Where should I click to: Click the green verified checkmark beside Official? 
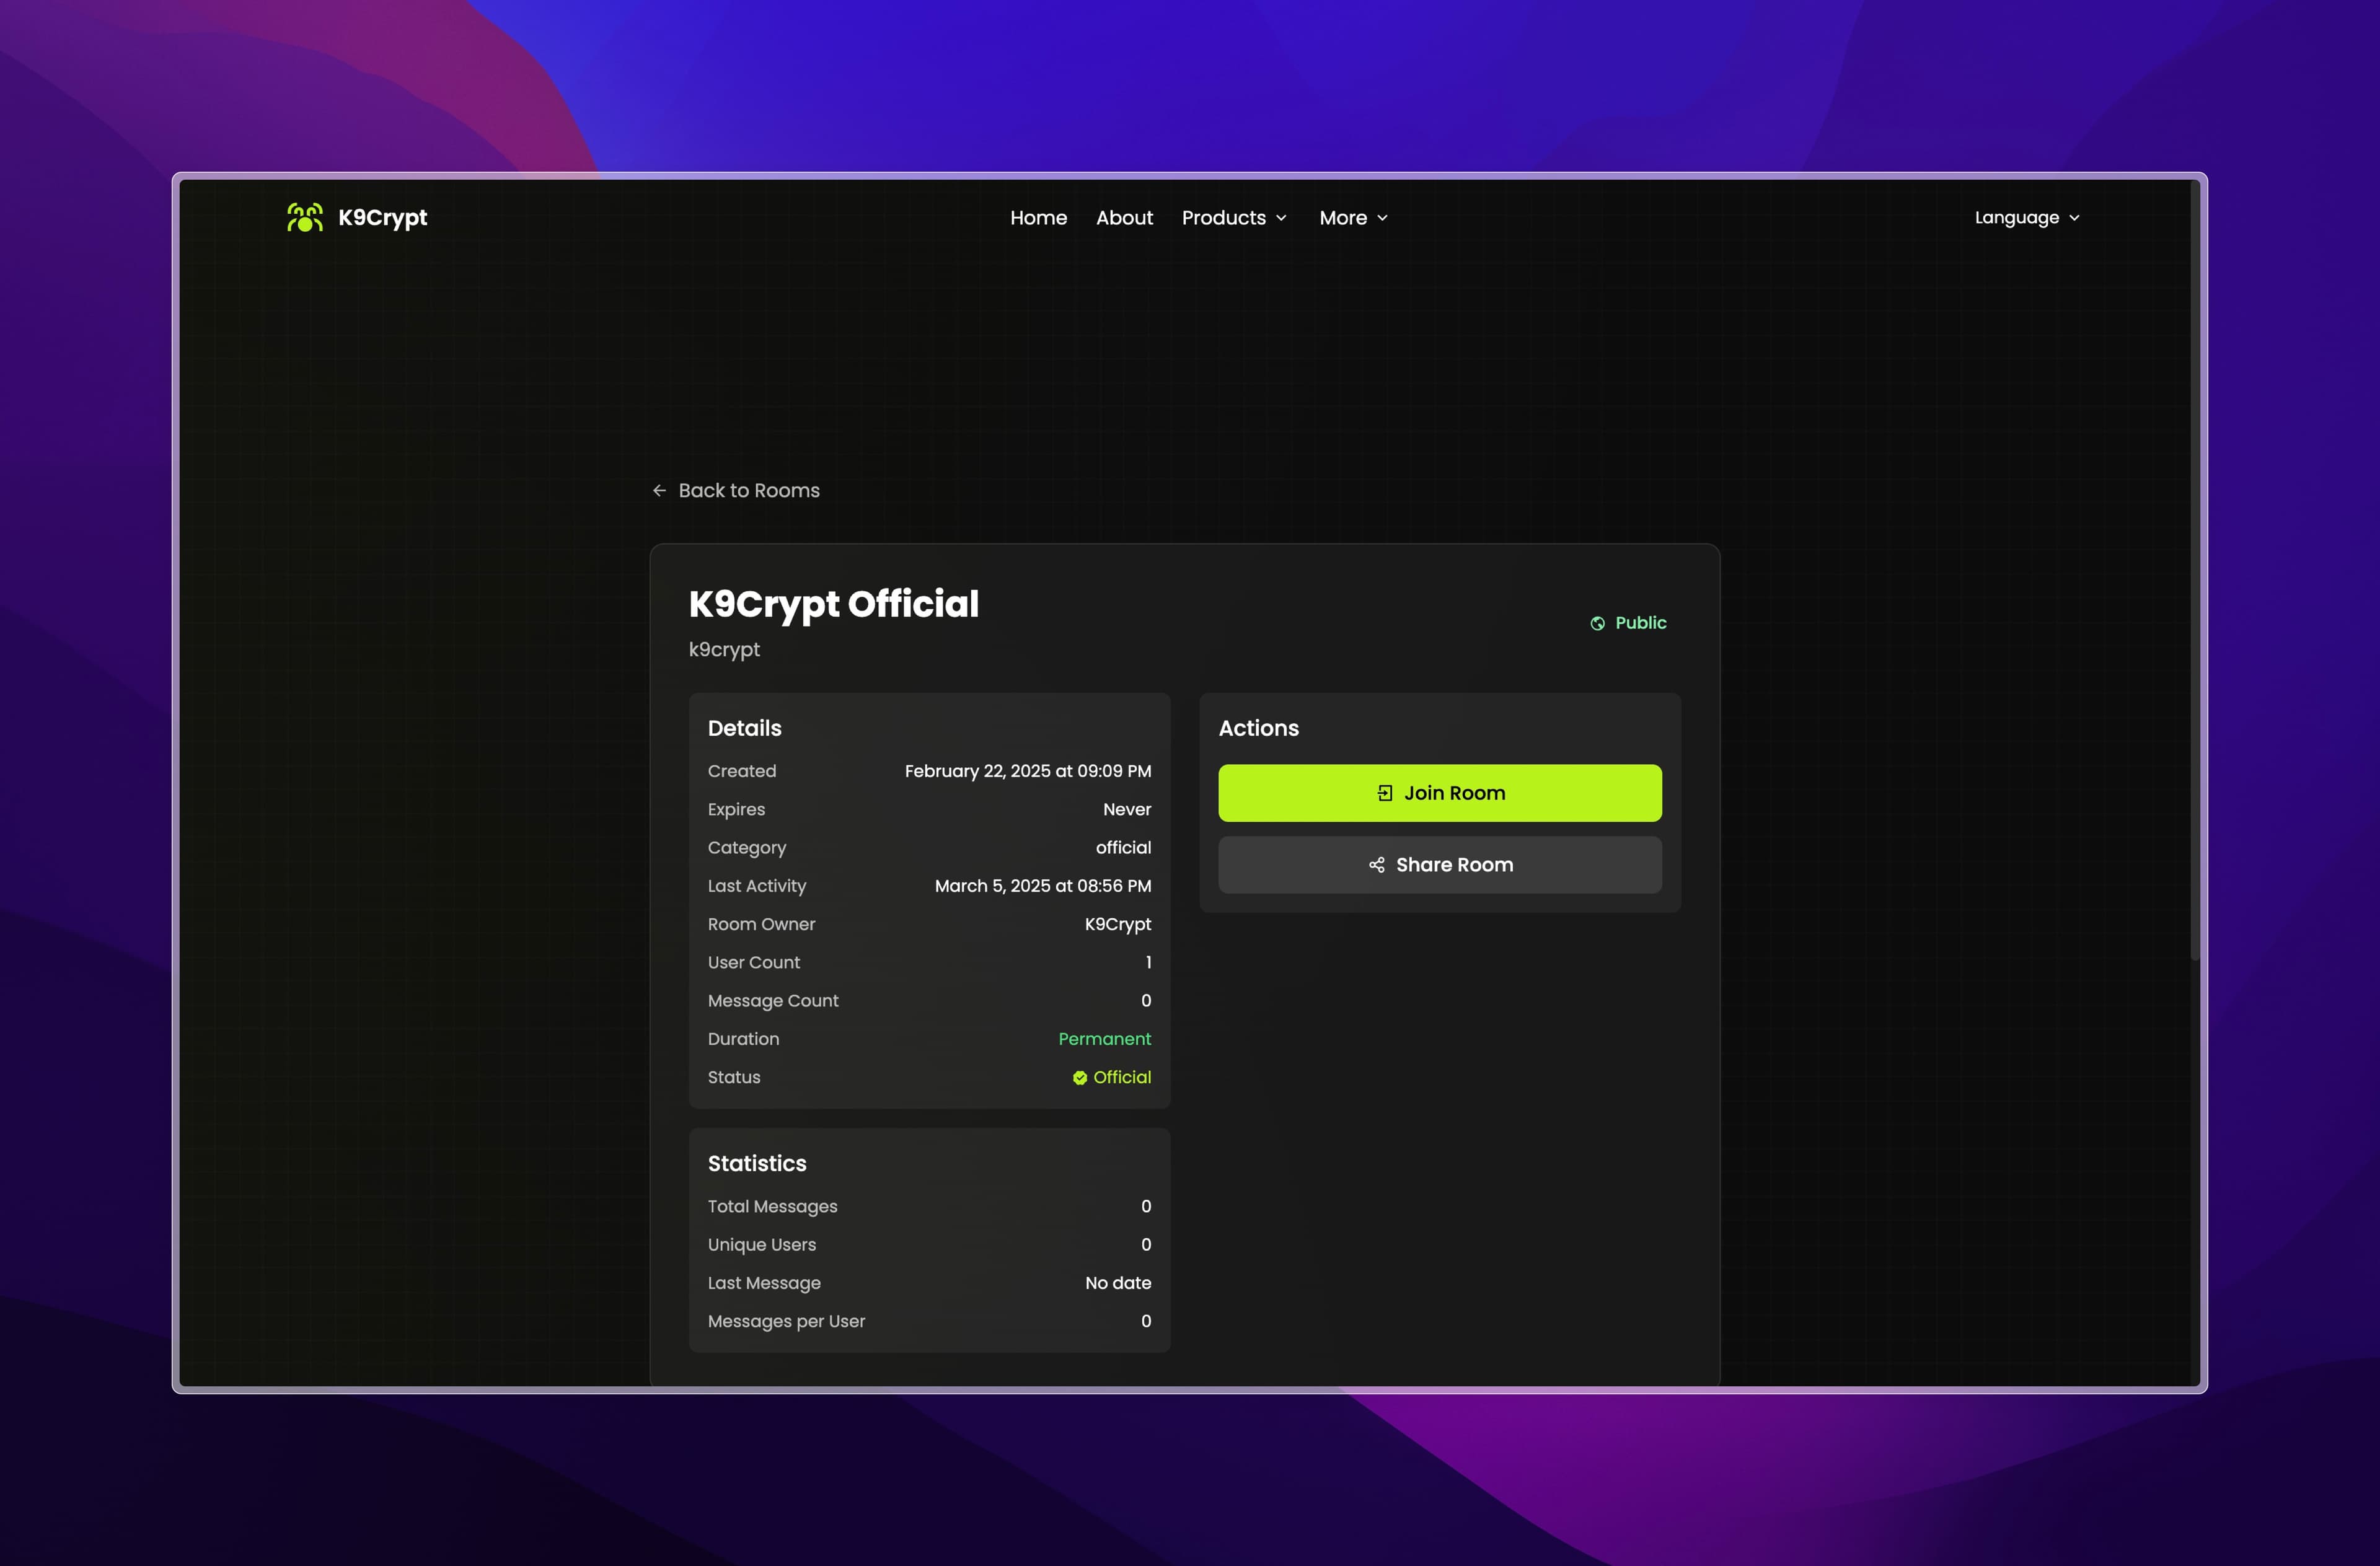click(x=1080, y=1078)
